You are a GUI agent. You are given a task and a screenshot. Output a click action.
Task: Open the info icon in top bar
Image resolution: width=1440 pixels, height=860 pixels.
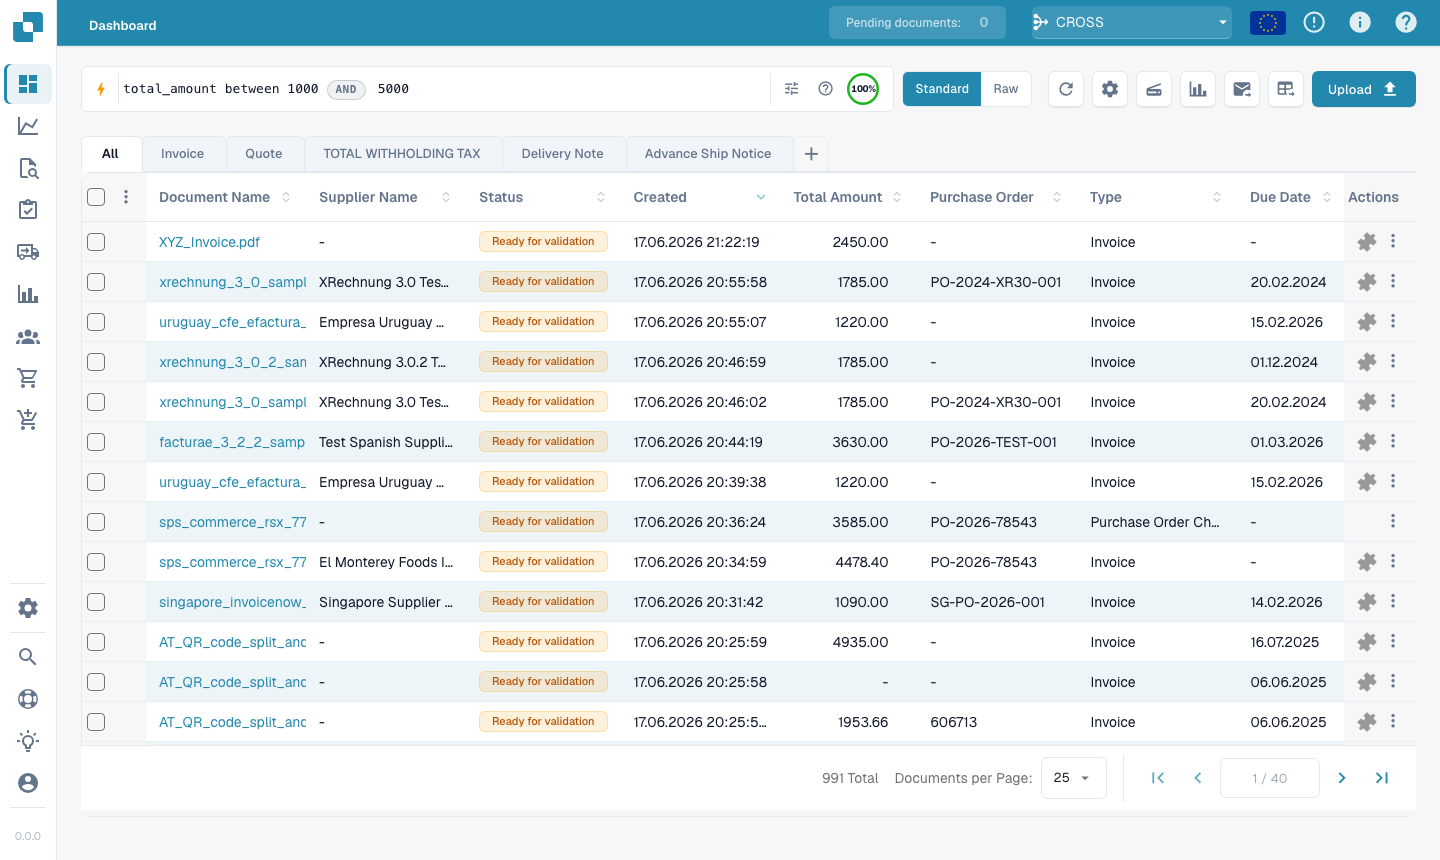[1360, 22]
